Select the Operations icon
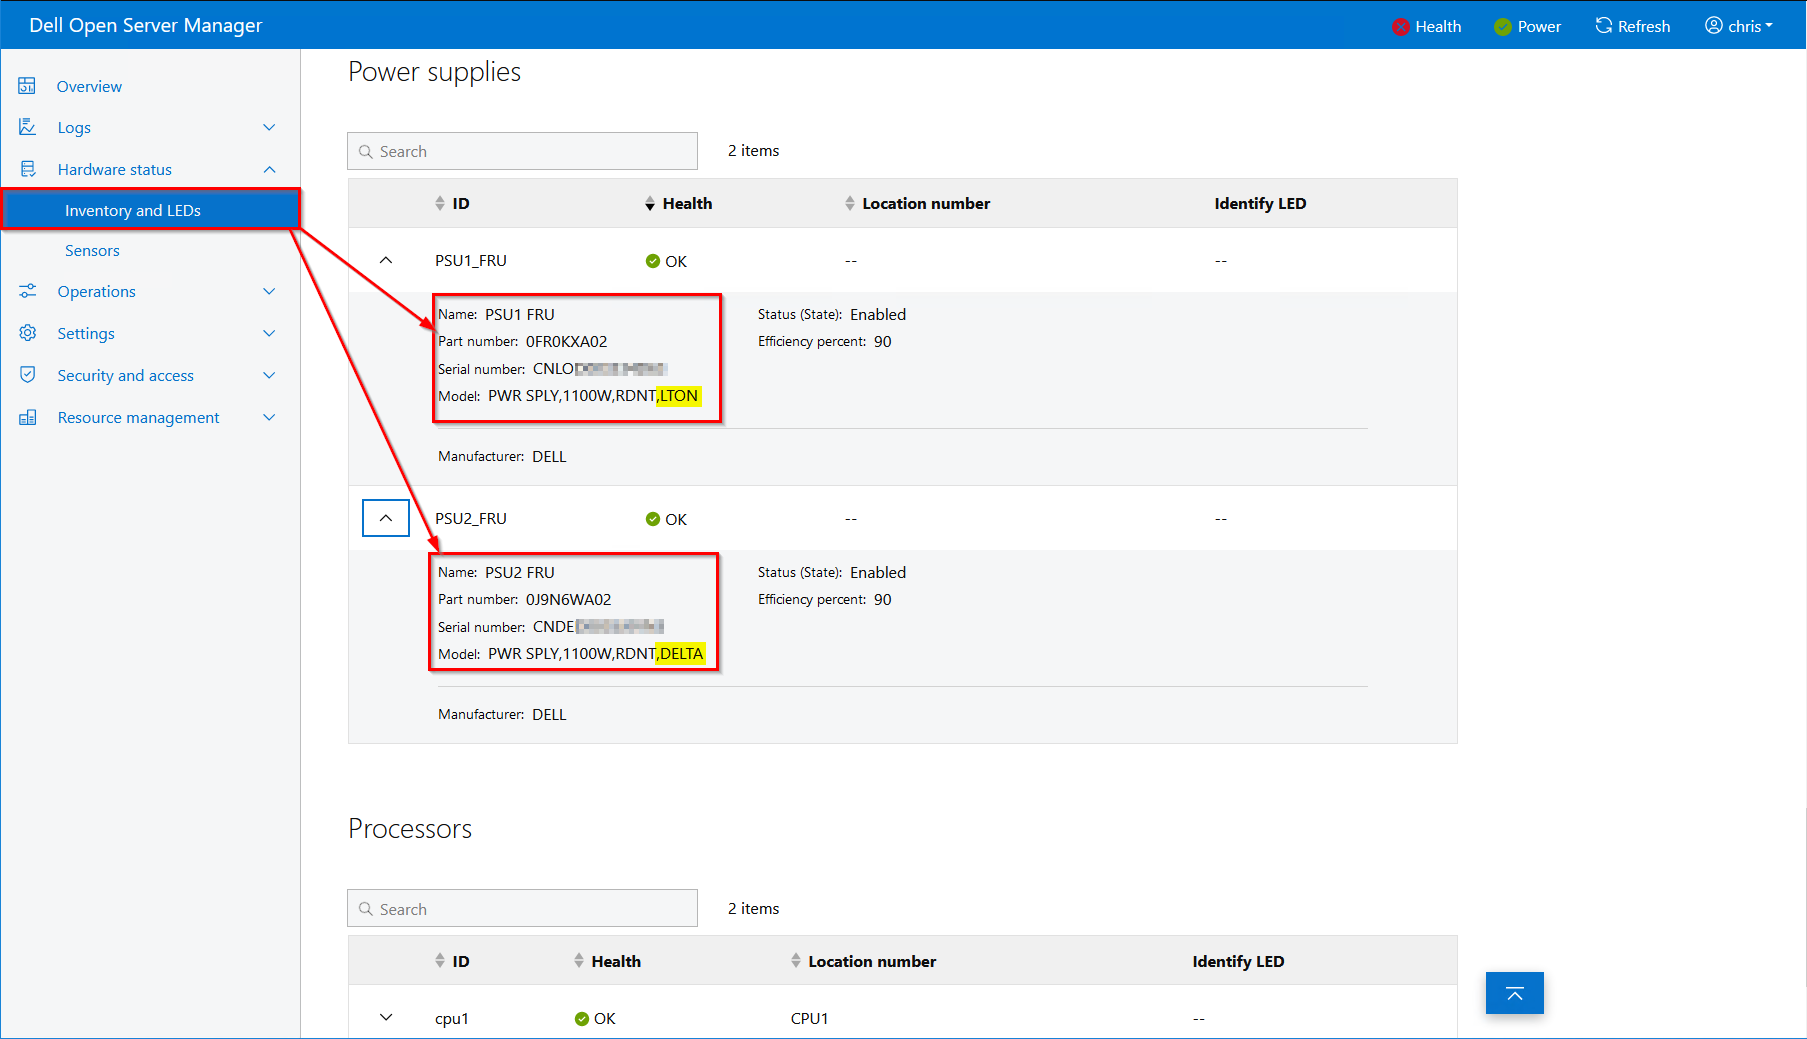 point(27,291)
